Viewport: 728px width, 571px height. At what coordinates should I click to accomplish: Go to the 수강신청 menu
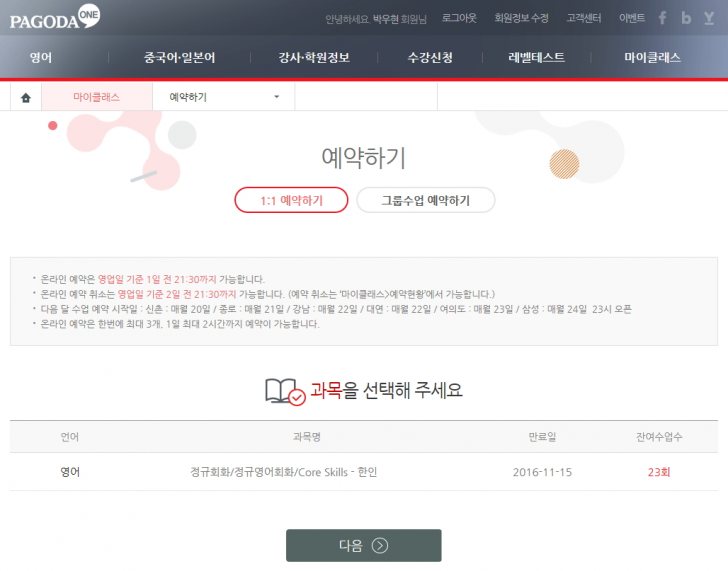[432, 58]
